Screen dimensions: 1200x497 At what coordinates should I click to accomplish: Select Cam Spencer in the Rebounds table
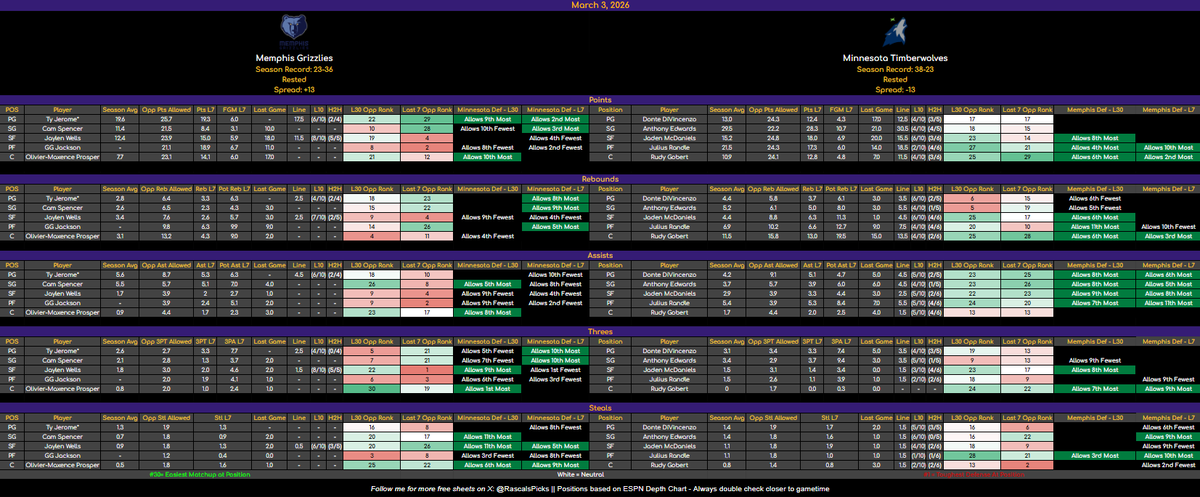tap(63, 209)
